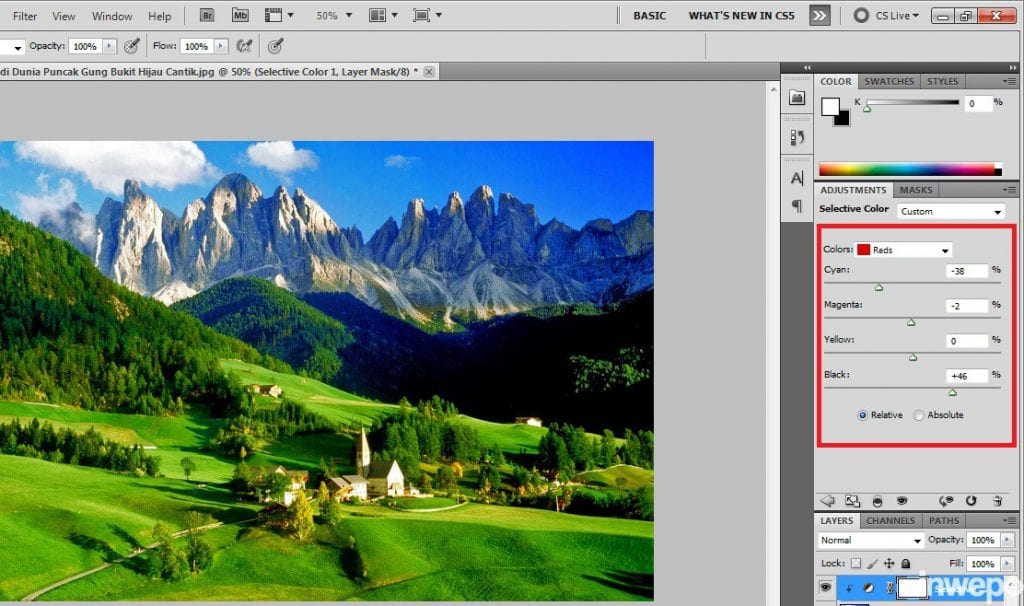Open the Window menu
Image resolution: width=1024 pixels, height=606 pixels.
click(x=112, y=16)
